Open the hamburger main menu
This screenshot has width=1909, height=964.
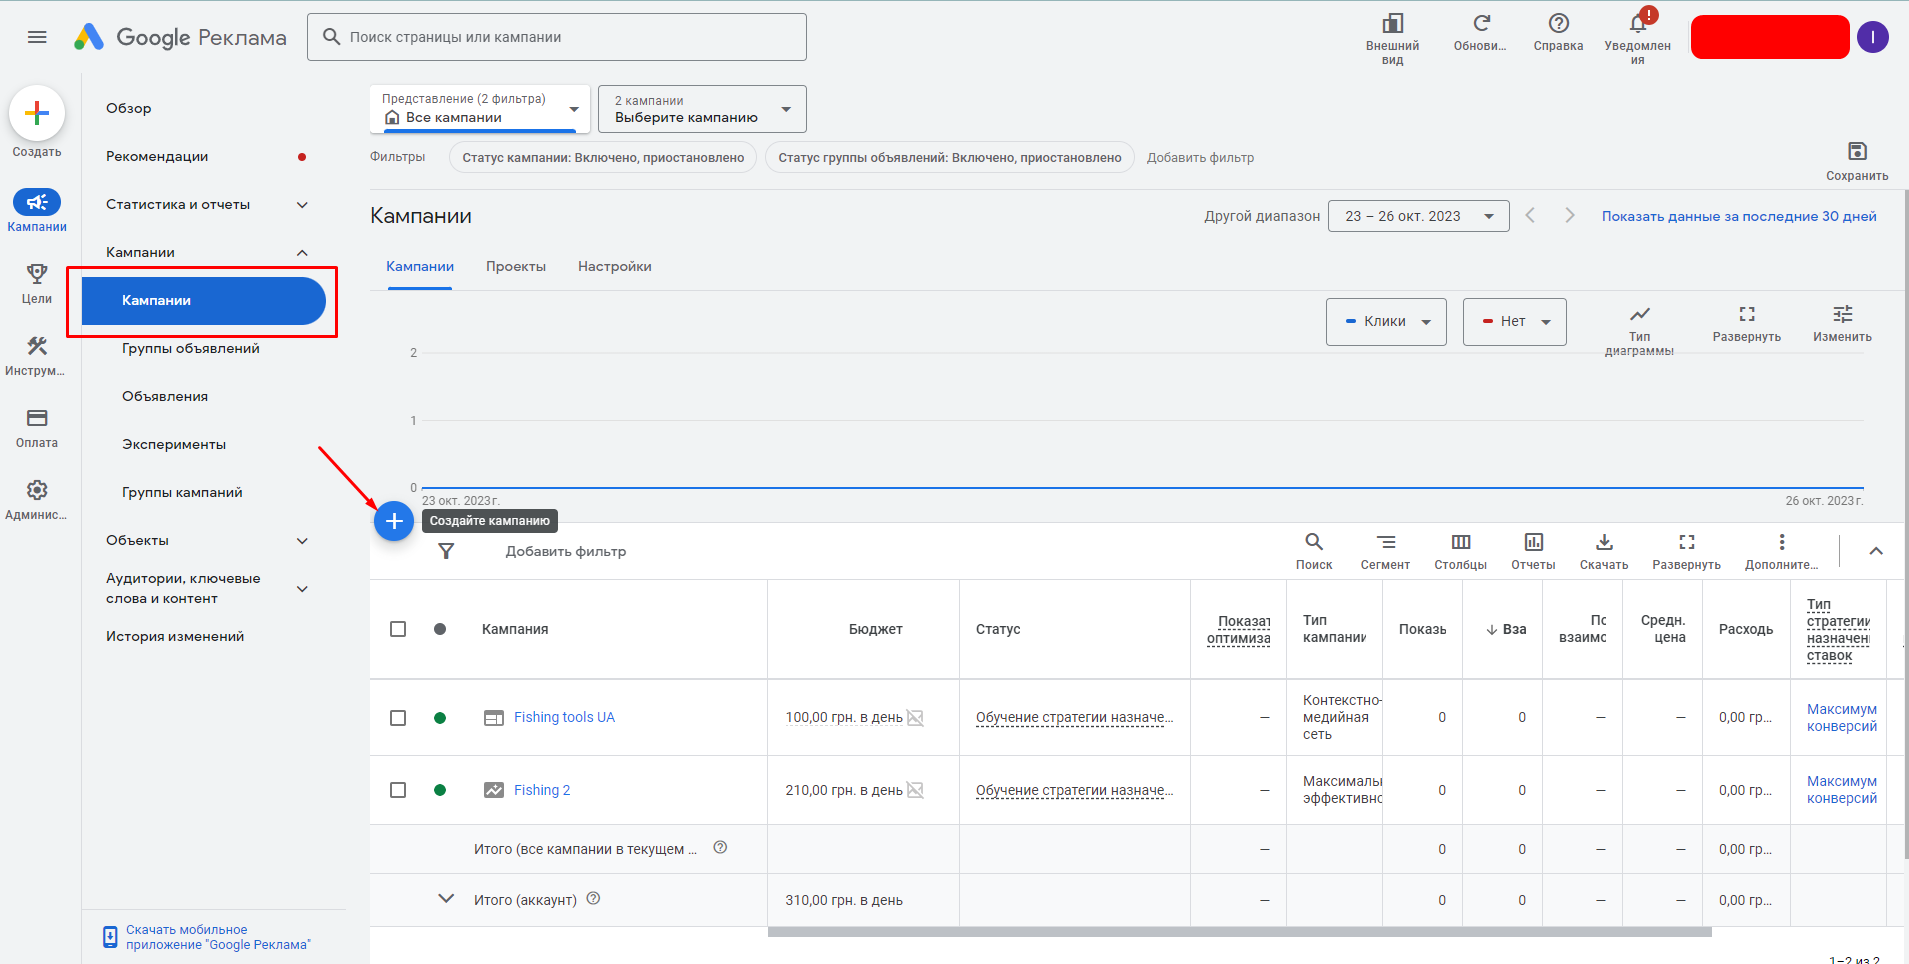coord(37,37)
